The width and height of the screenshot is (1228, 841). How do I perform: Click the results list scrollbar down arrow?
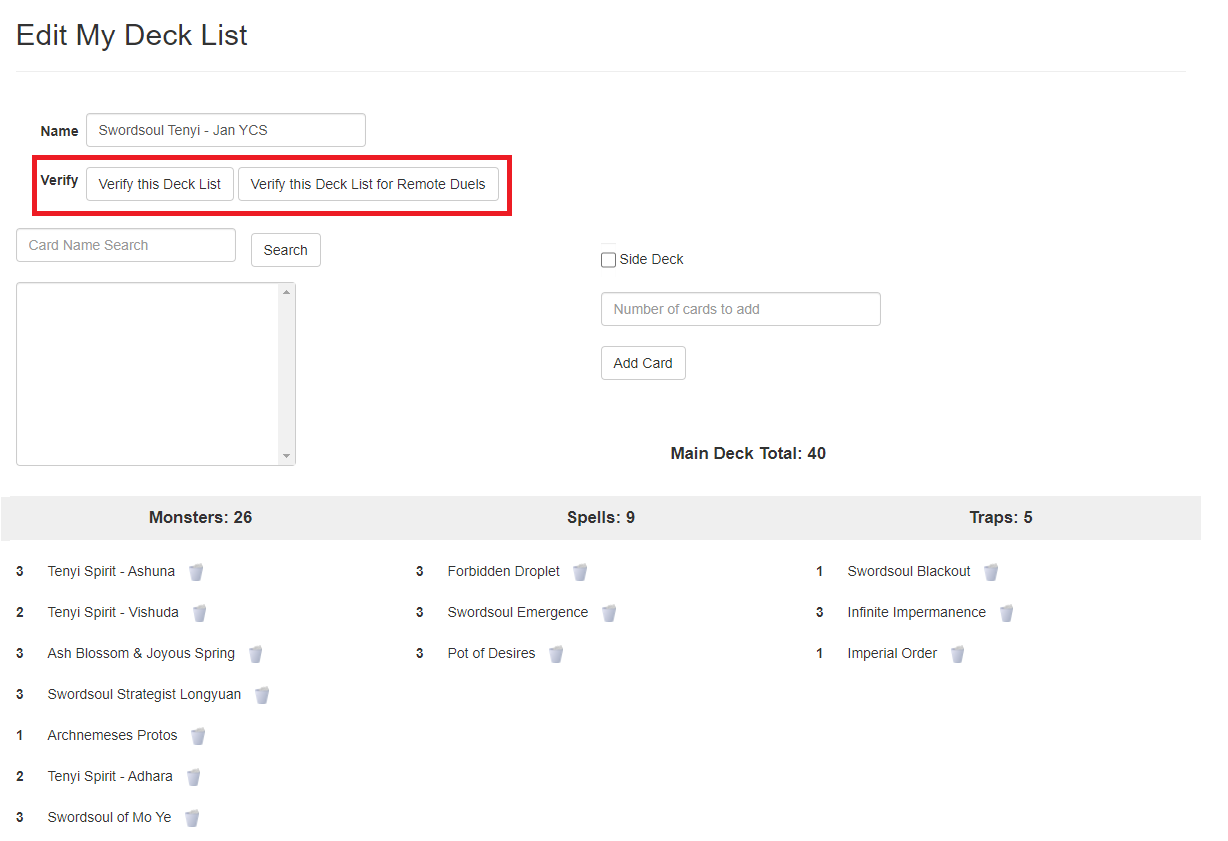(287, 456)
